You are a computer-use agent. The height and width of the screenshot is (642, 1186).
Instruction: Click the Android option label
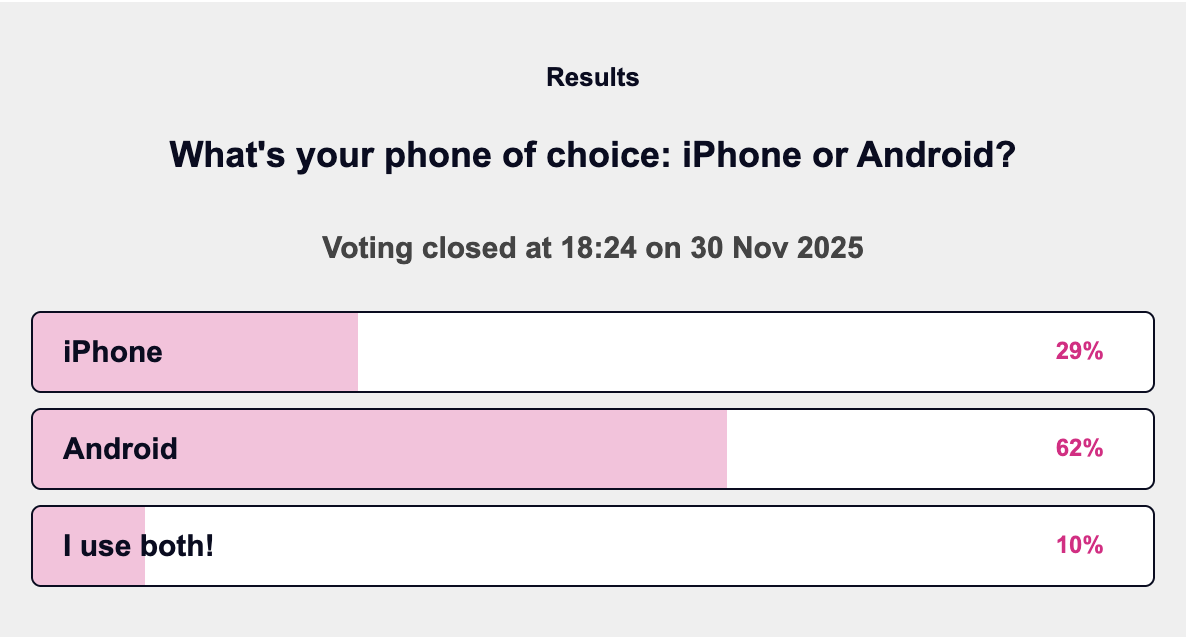coord(120,448)
